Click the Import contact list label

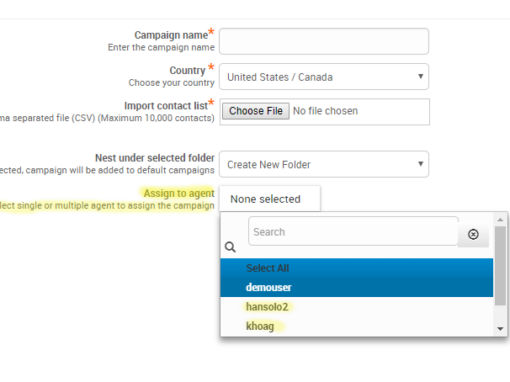click(166, 106)
